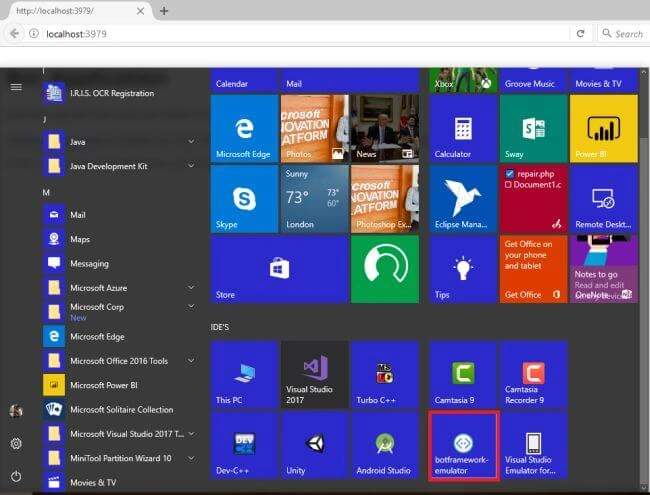The height and width of the screenshot is (495, 650).
Task: Expand Microsoft Office 2016 Tools folder
Action: point(191,361)
